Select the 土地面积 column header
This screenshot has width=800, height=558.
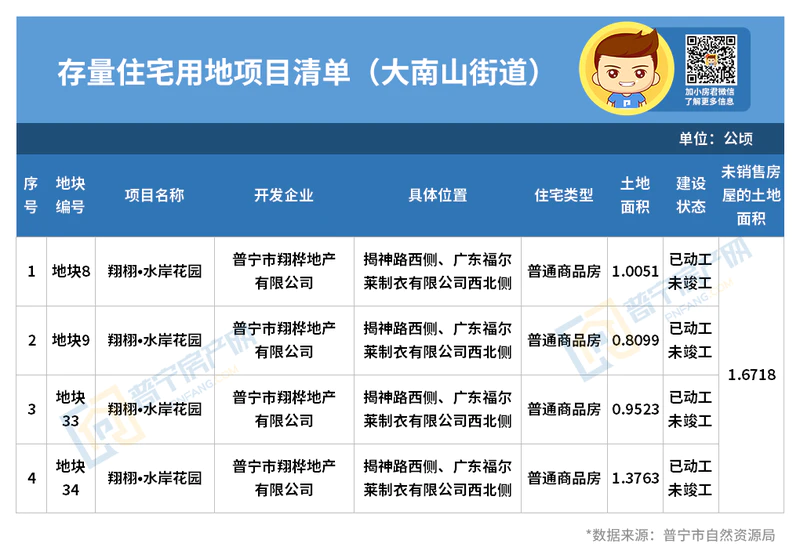tap(635, 195)
